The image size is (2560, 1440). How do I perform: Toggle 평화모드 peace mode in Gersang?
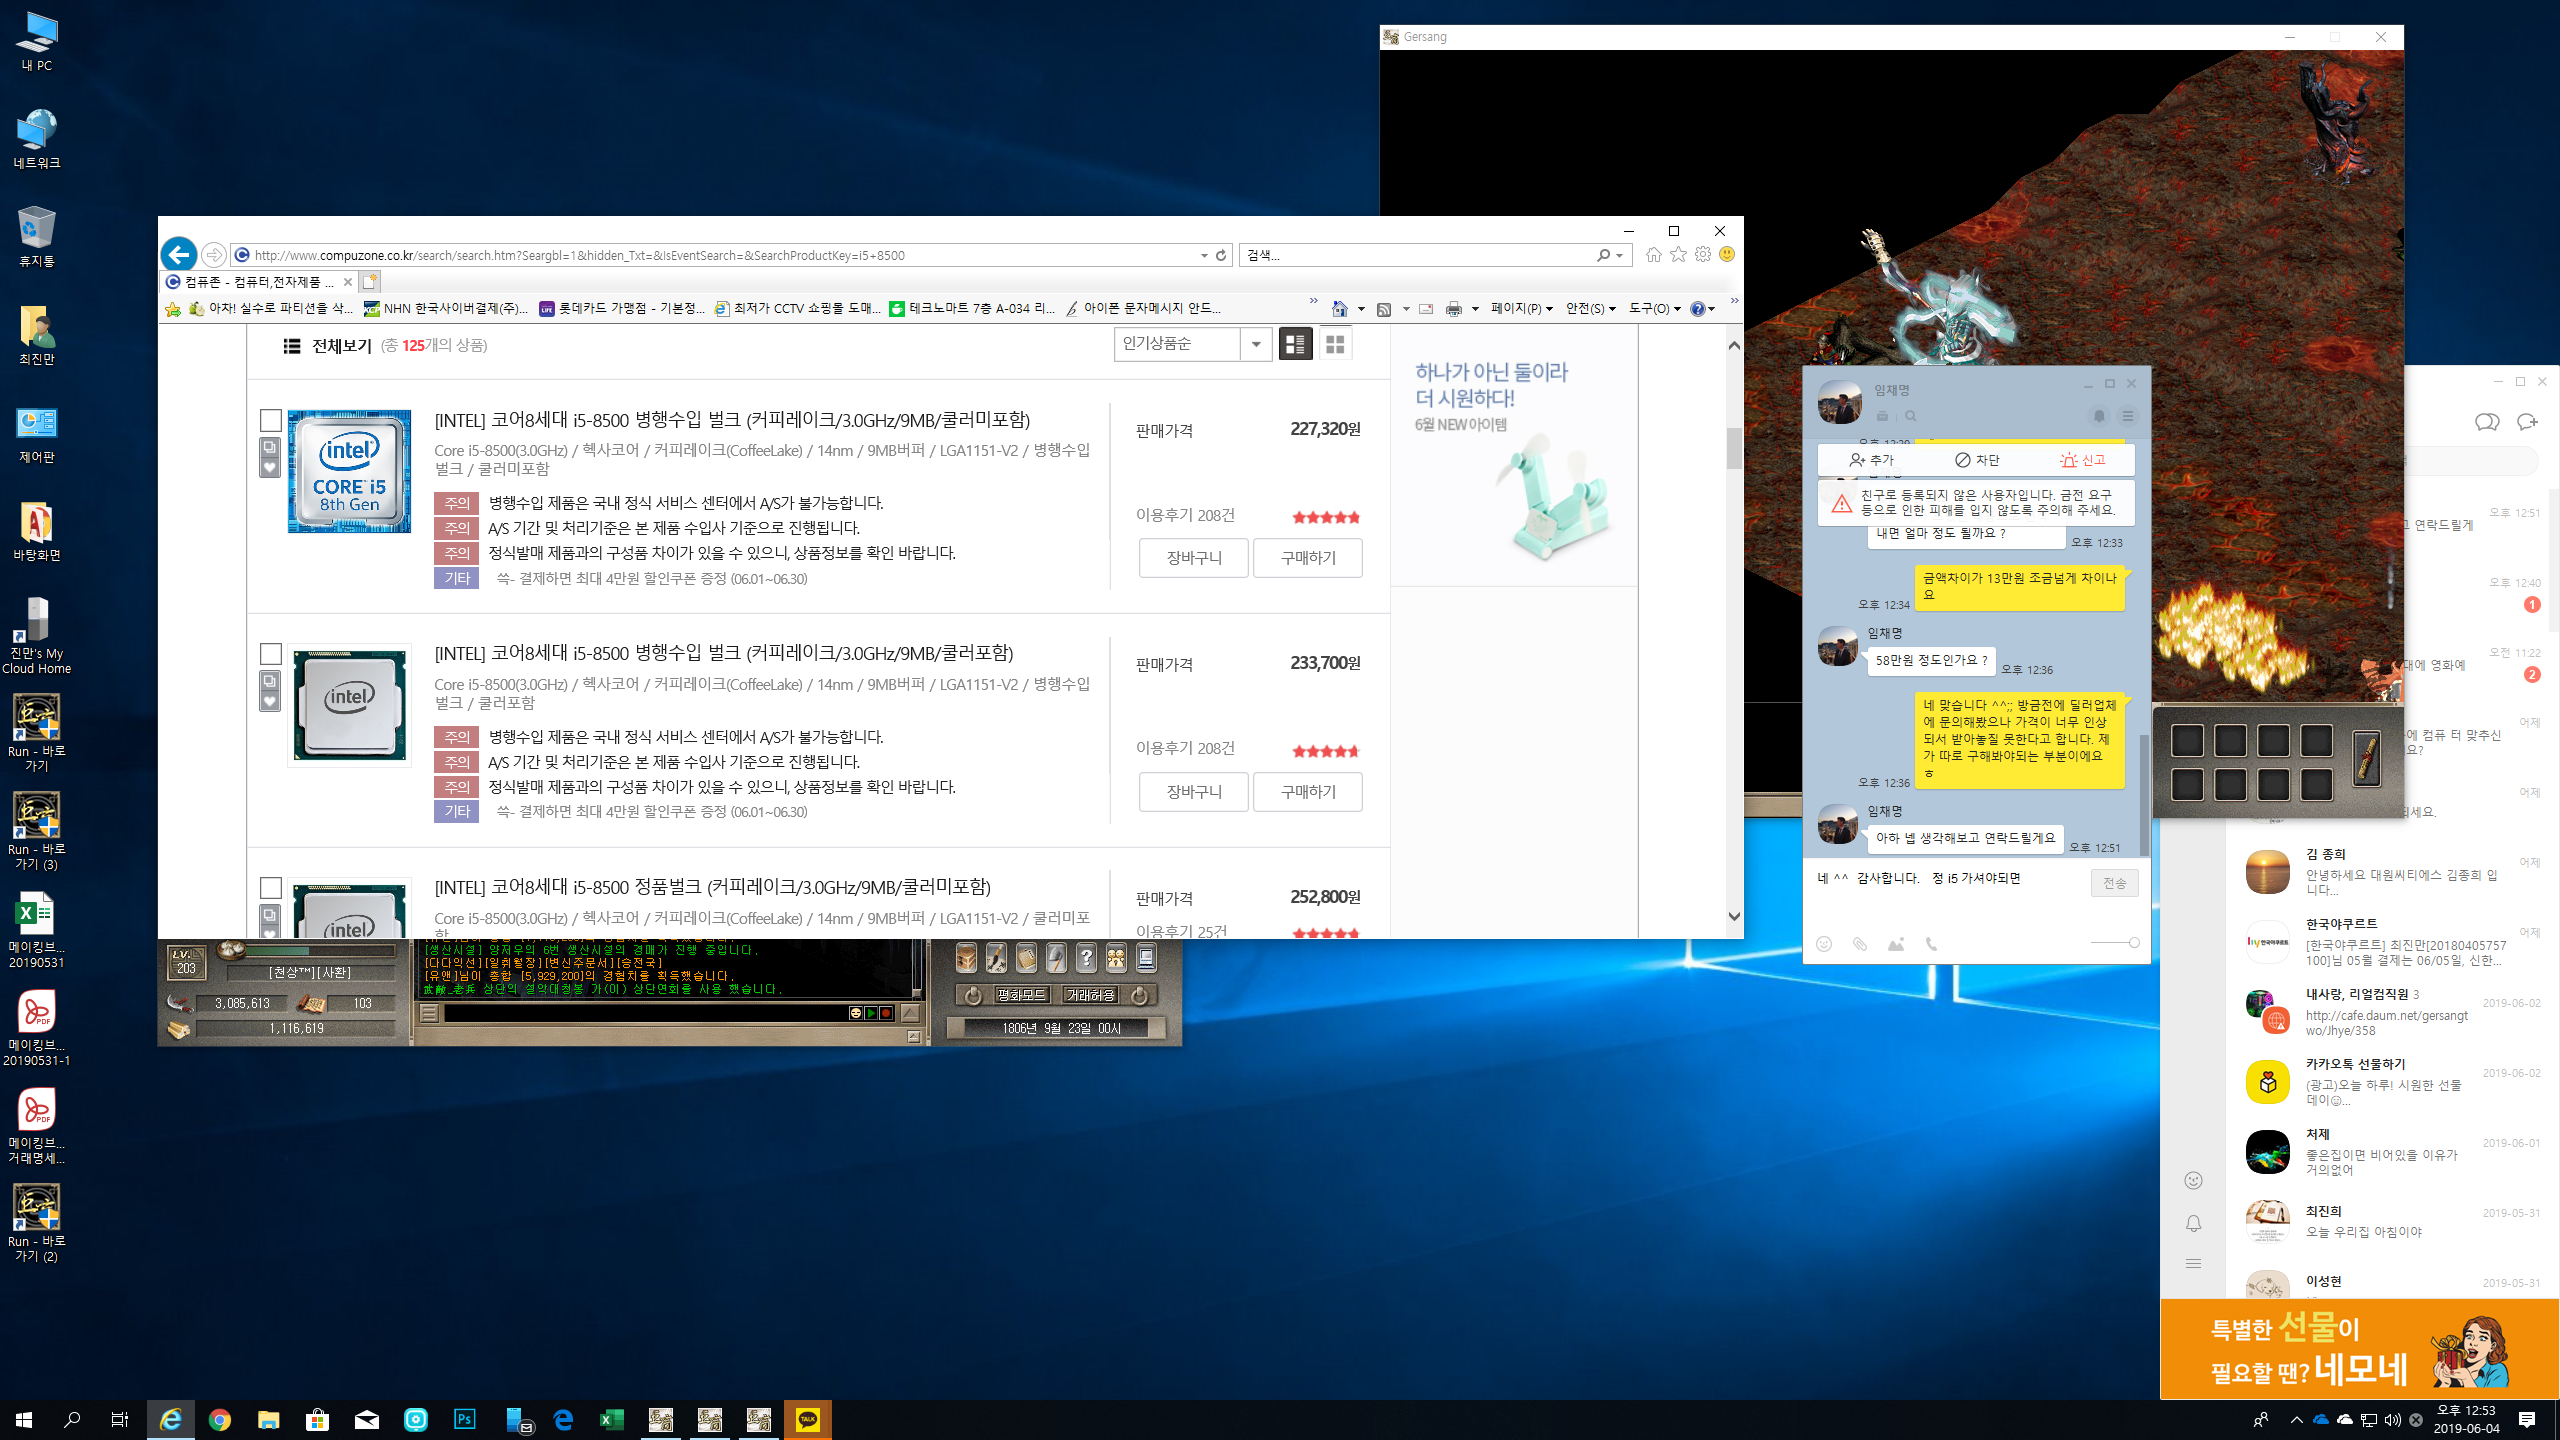pyautogui.click(x=1021, y=995)
